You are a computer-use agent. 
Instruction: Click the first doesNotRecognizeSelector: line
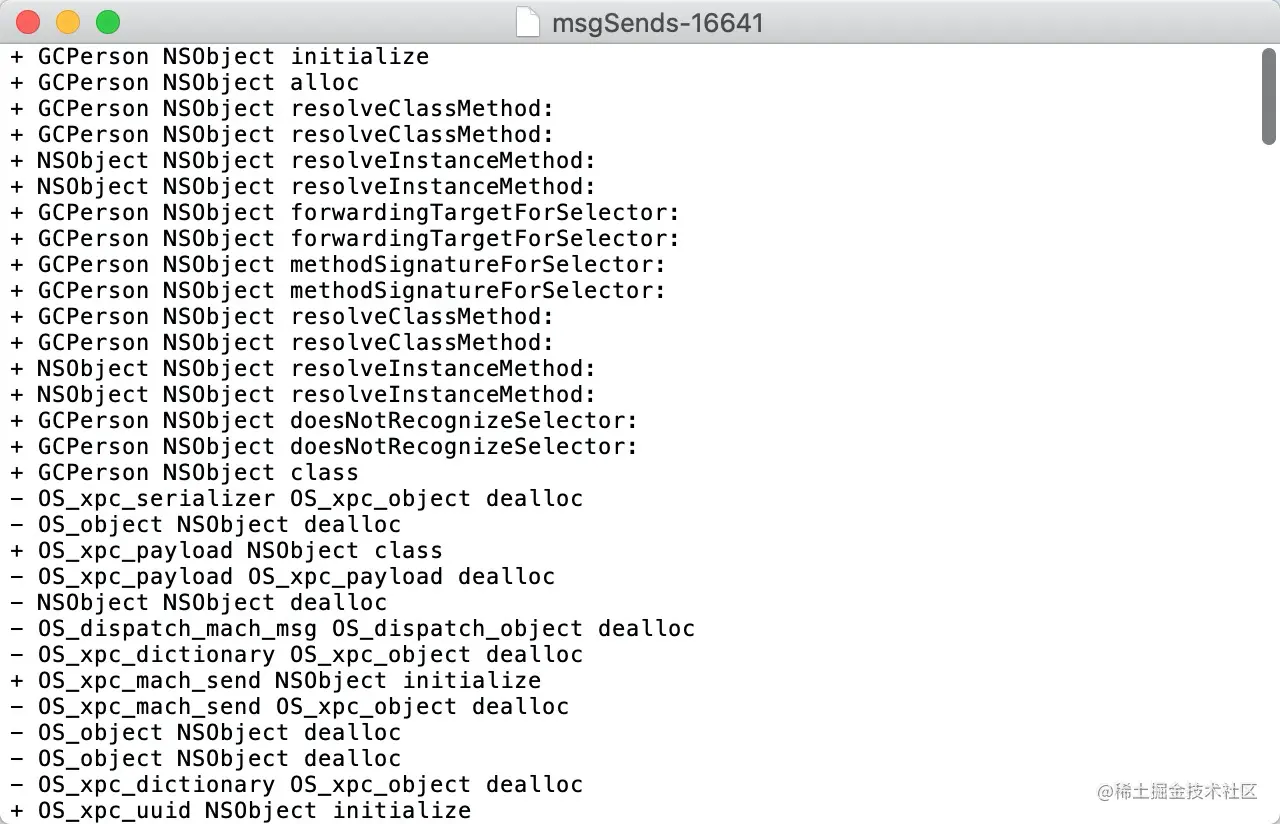pos(324,420)
